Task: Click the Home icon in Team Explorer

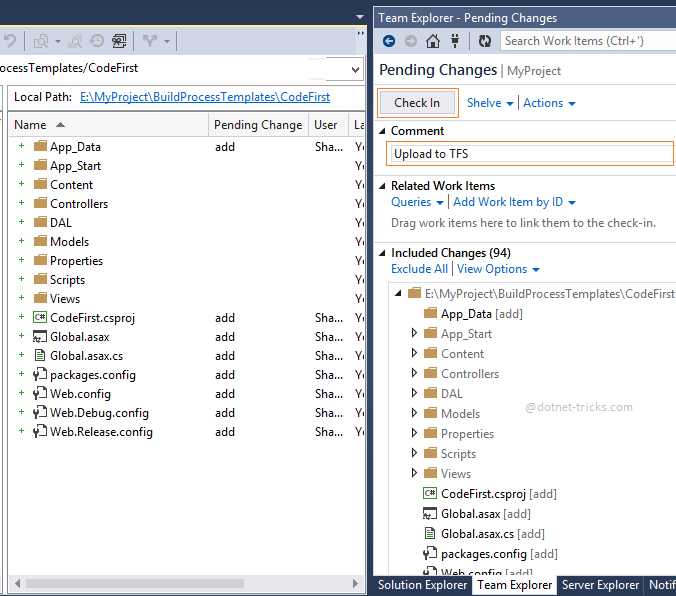Action: click(x=432, y=41)
